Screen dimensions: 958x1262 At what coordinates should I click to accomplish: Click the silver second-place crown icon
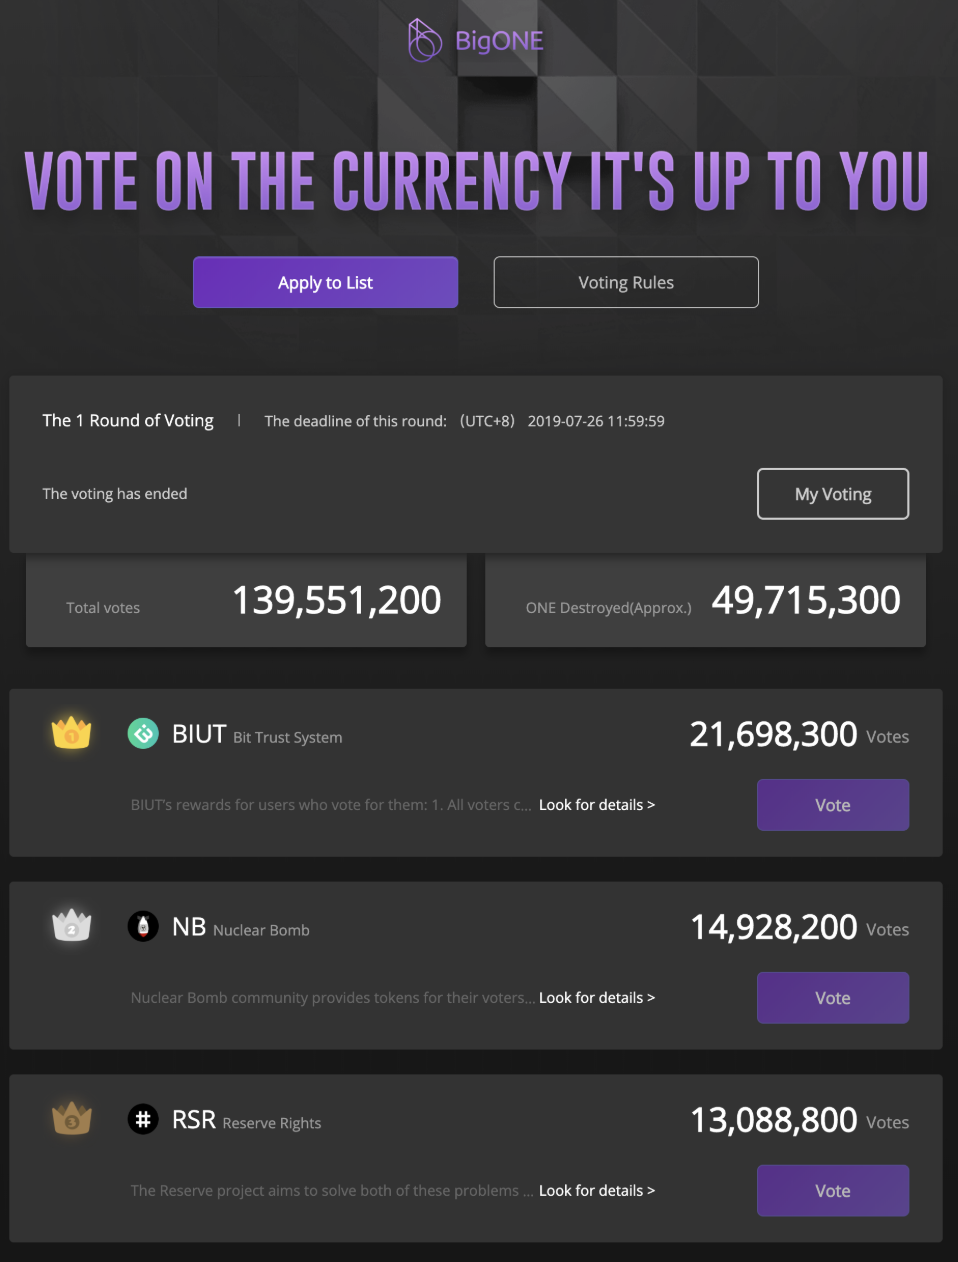72,926
